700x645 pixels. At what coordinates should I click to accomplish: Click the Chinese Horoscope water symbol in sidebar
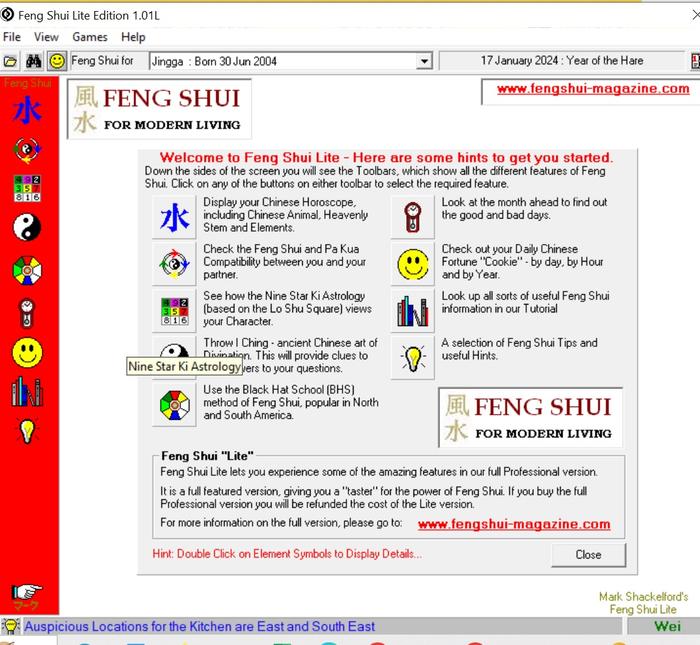tap(27, 110)
